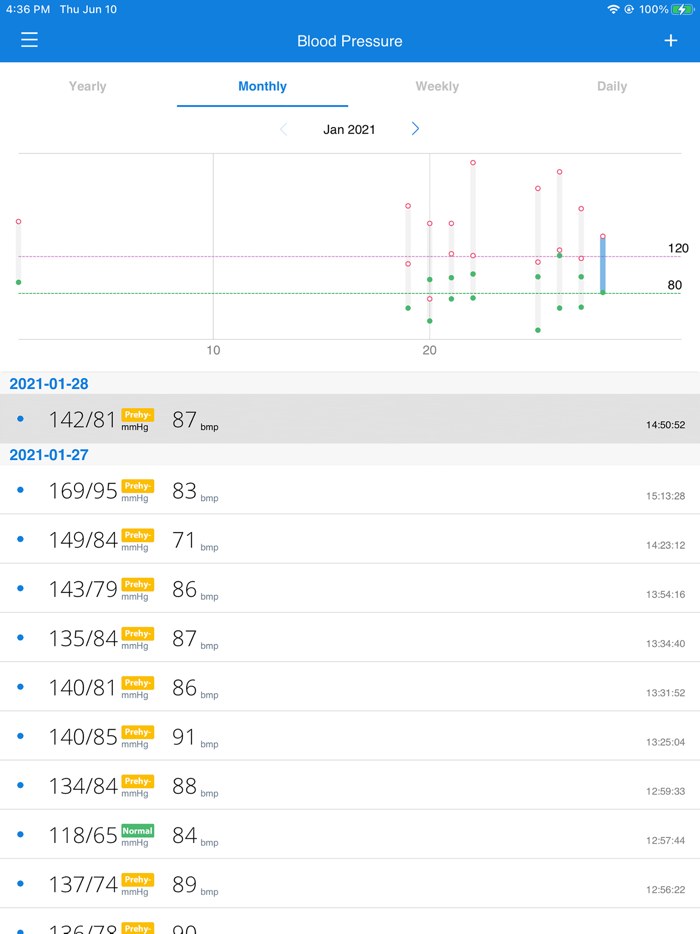Go to next month arrow
Screen dimensions: 700x934
click(415, 129)
